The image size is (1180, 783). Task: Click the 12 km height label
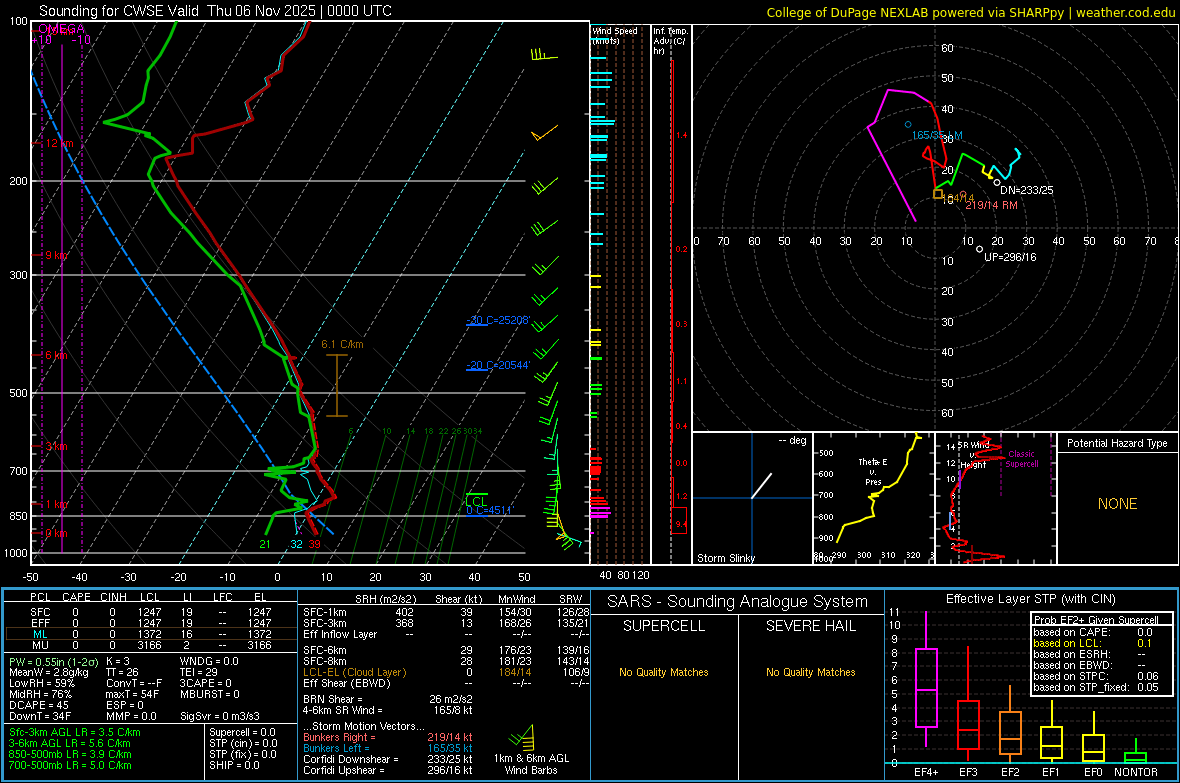pyautogui.click(x=60, y=143)
